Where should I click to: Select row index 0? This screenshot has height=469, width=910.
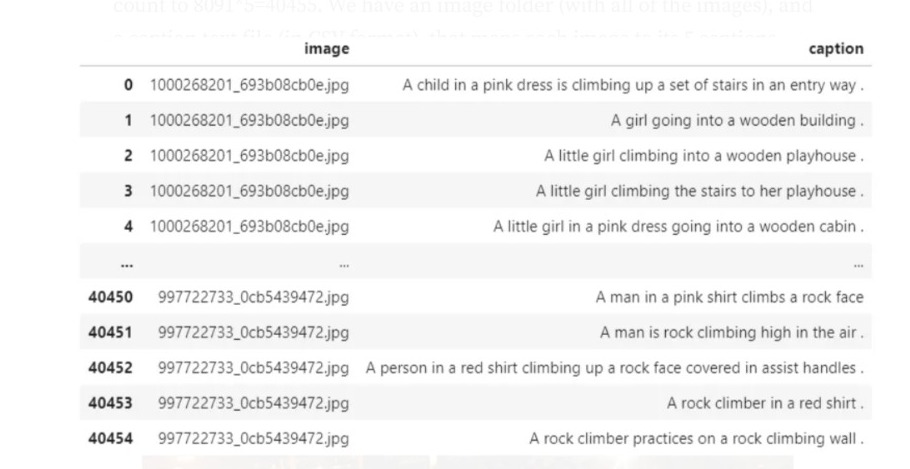128,85
